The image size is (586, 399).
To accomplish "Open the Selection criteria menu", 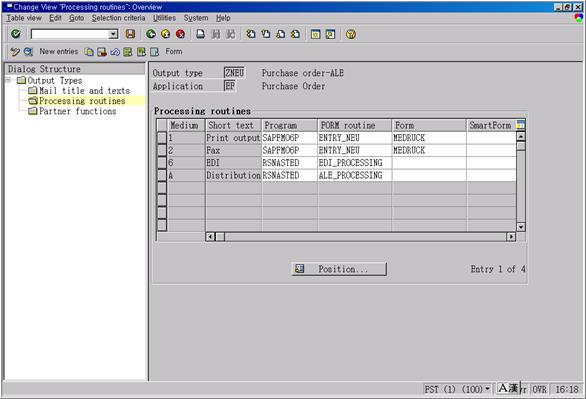I will 118,18.
